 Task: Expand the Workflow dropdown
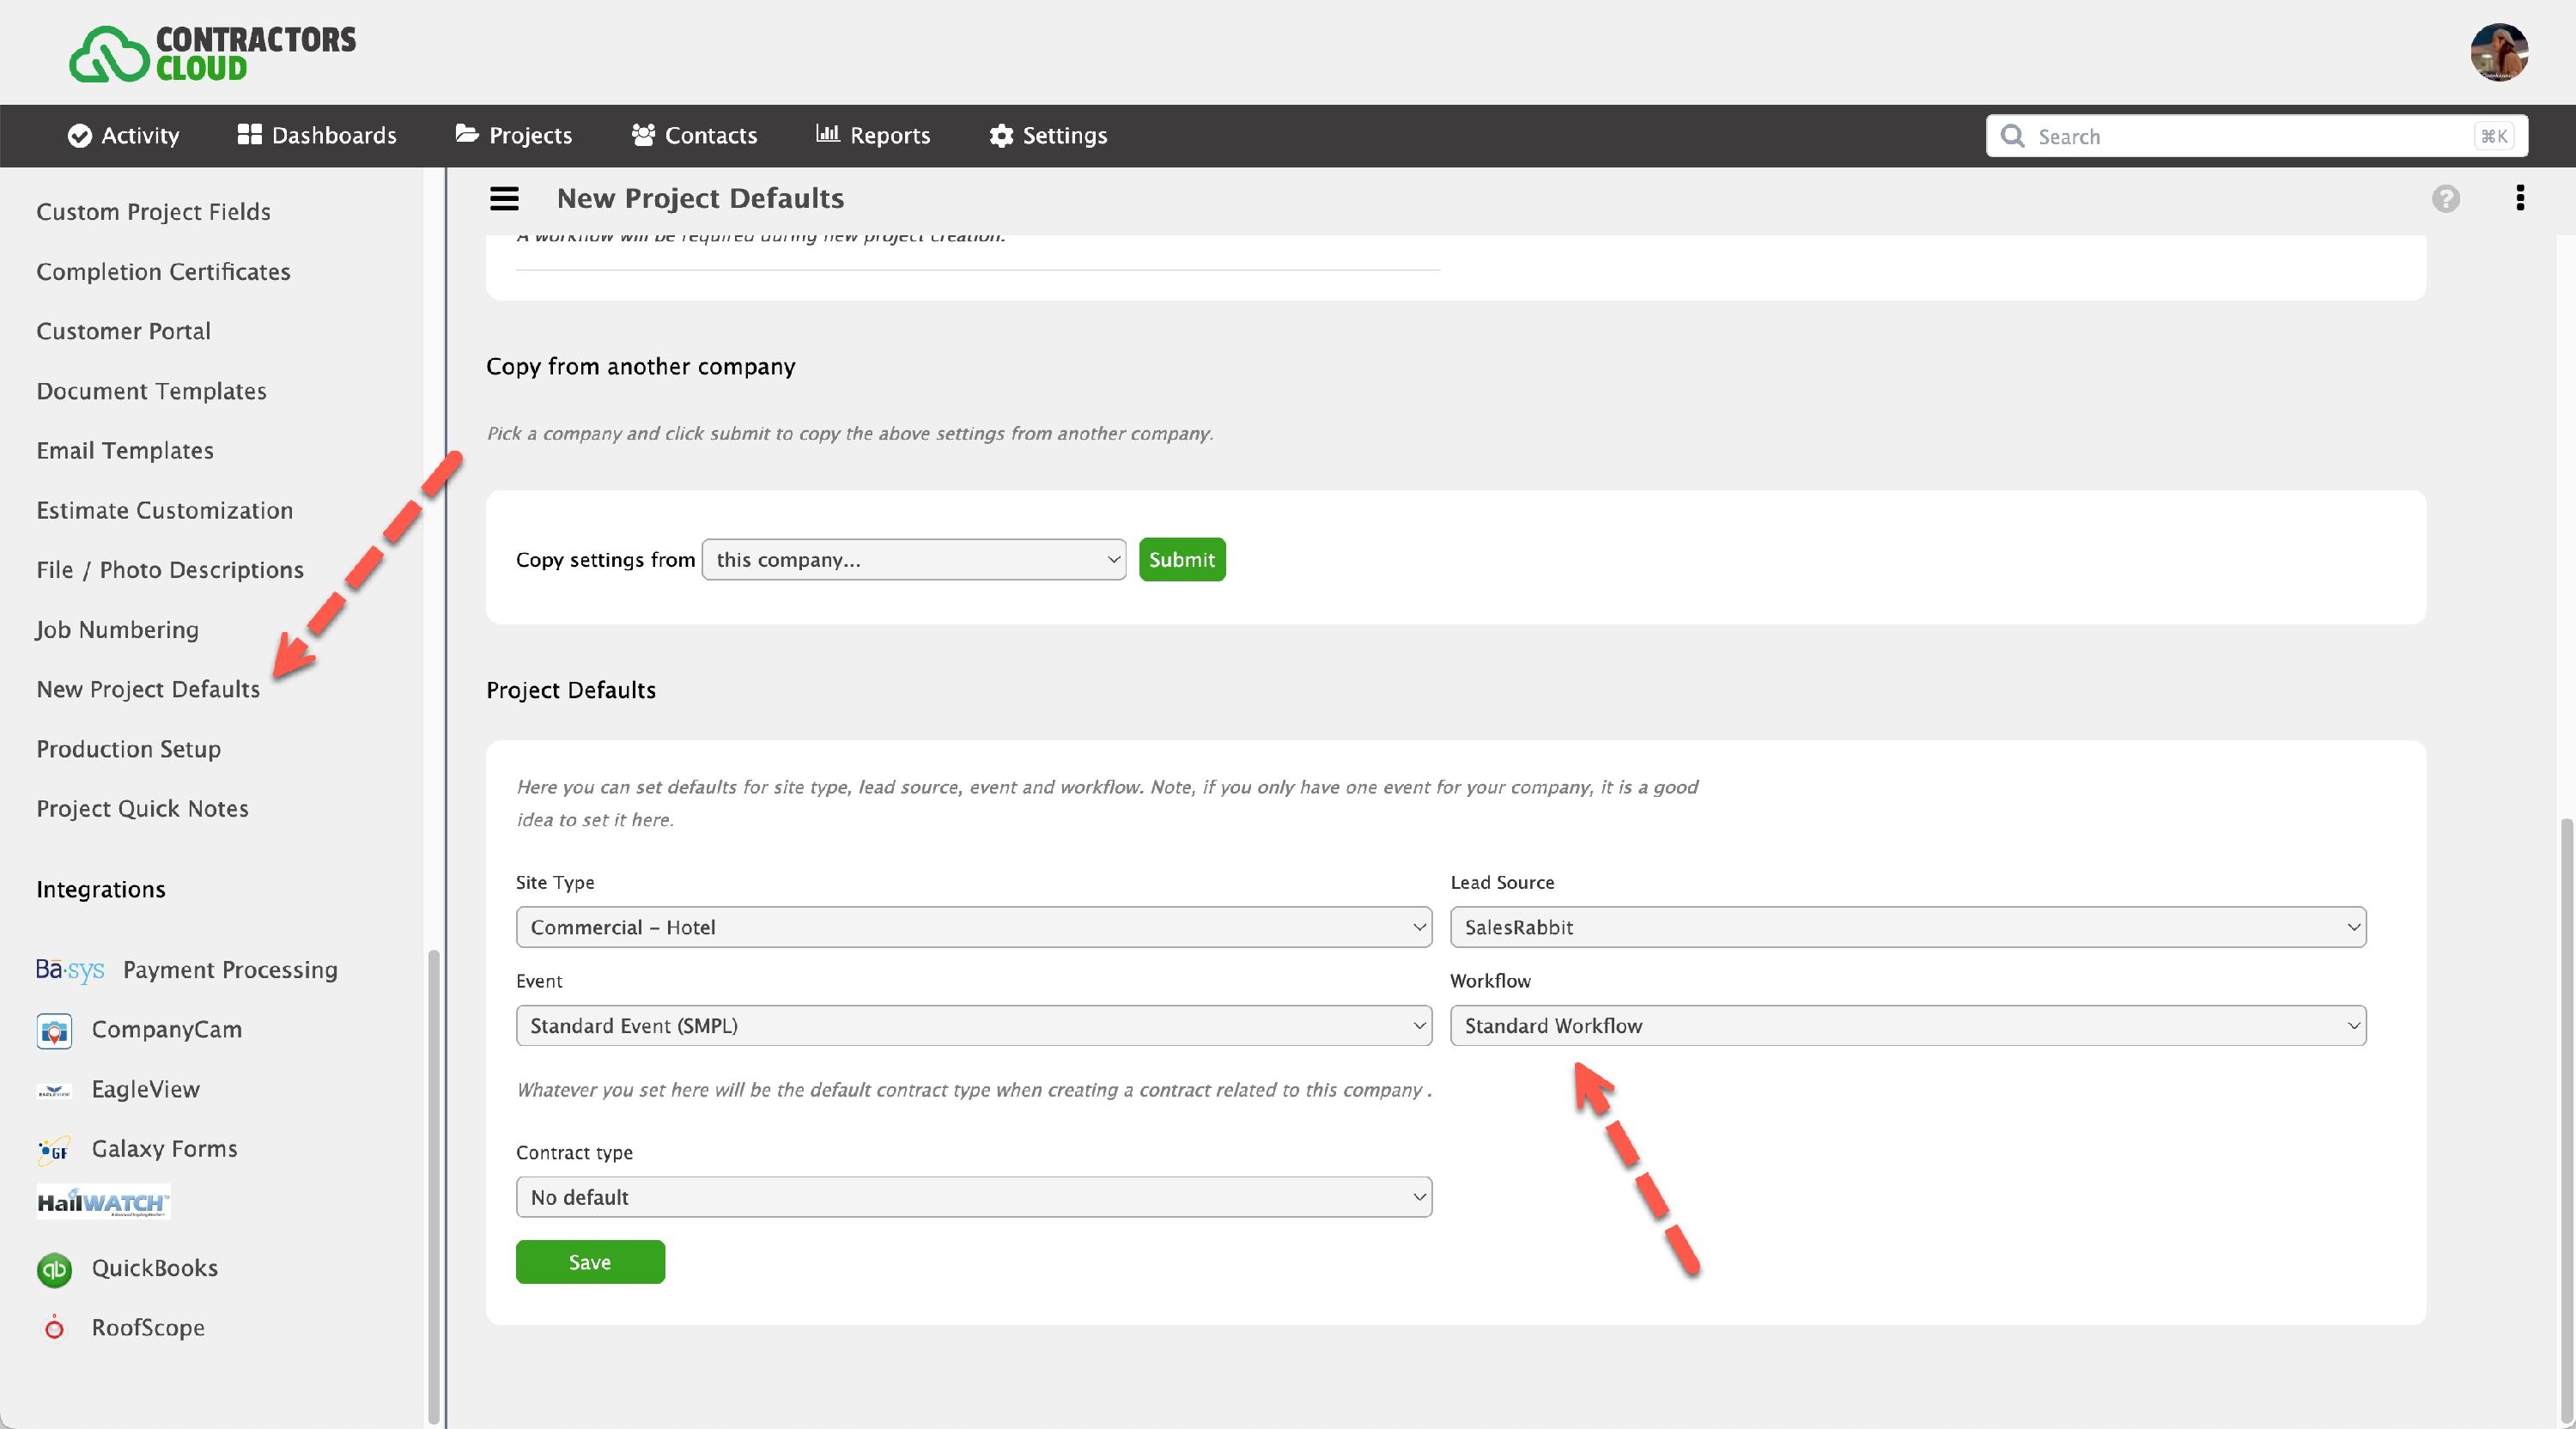(x=1908, y=1026)
